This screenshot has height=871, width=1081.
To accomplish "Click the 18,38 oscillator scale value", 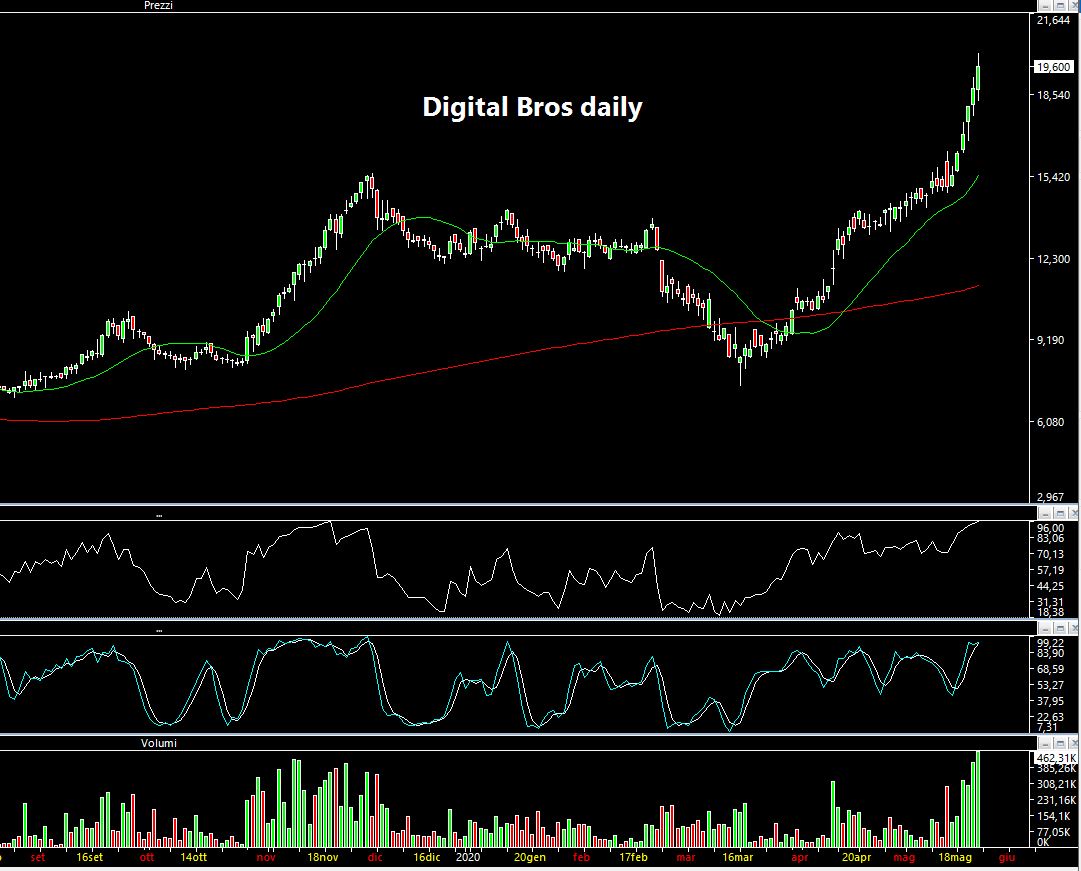I will (x=1051, y=612).
